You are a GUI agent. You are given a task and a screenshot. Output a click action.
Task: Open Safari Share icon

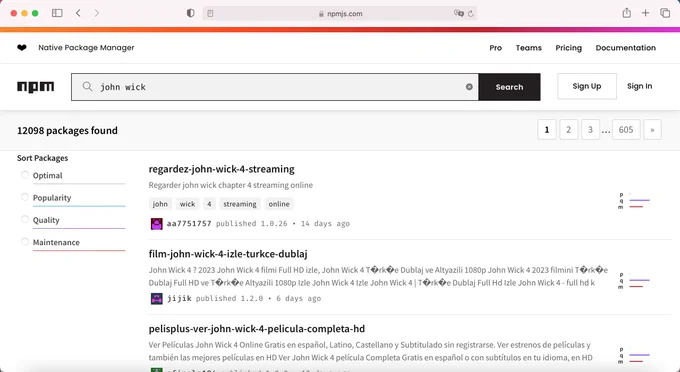[627, 13]
